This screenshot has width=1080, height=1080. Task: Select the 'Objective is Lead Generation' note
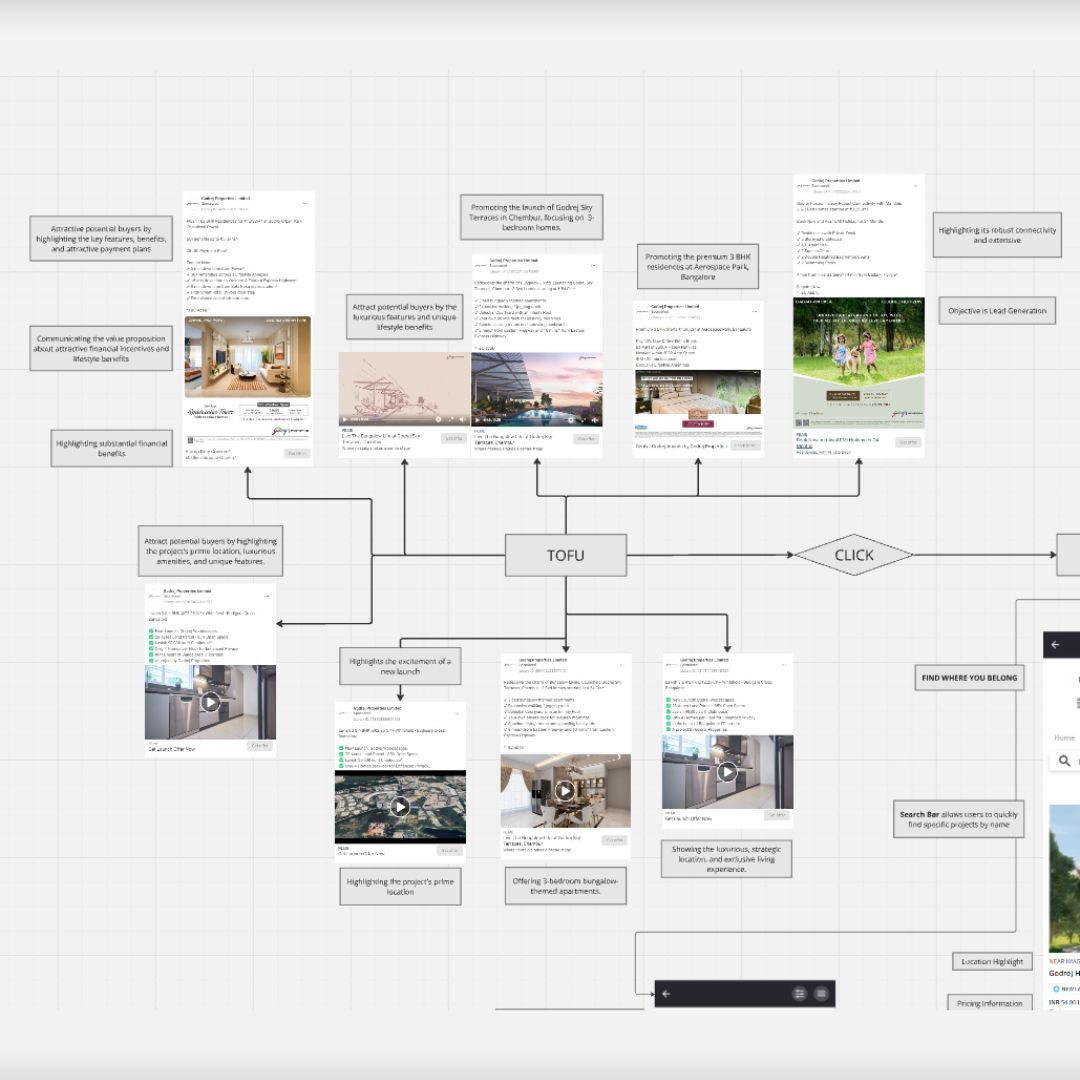pyautogui.click(x=997, y=311)
